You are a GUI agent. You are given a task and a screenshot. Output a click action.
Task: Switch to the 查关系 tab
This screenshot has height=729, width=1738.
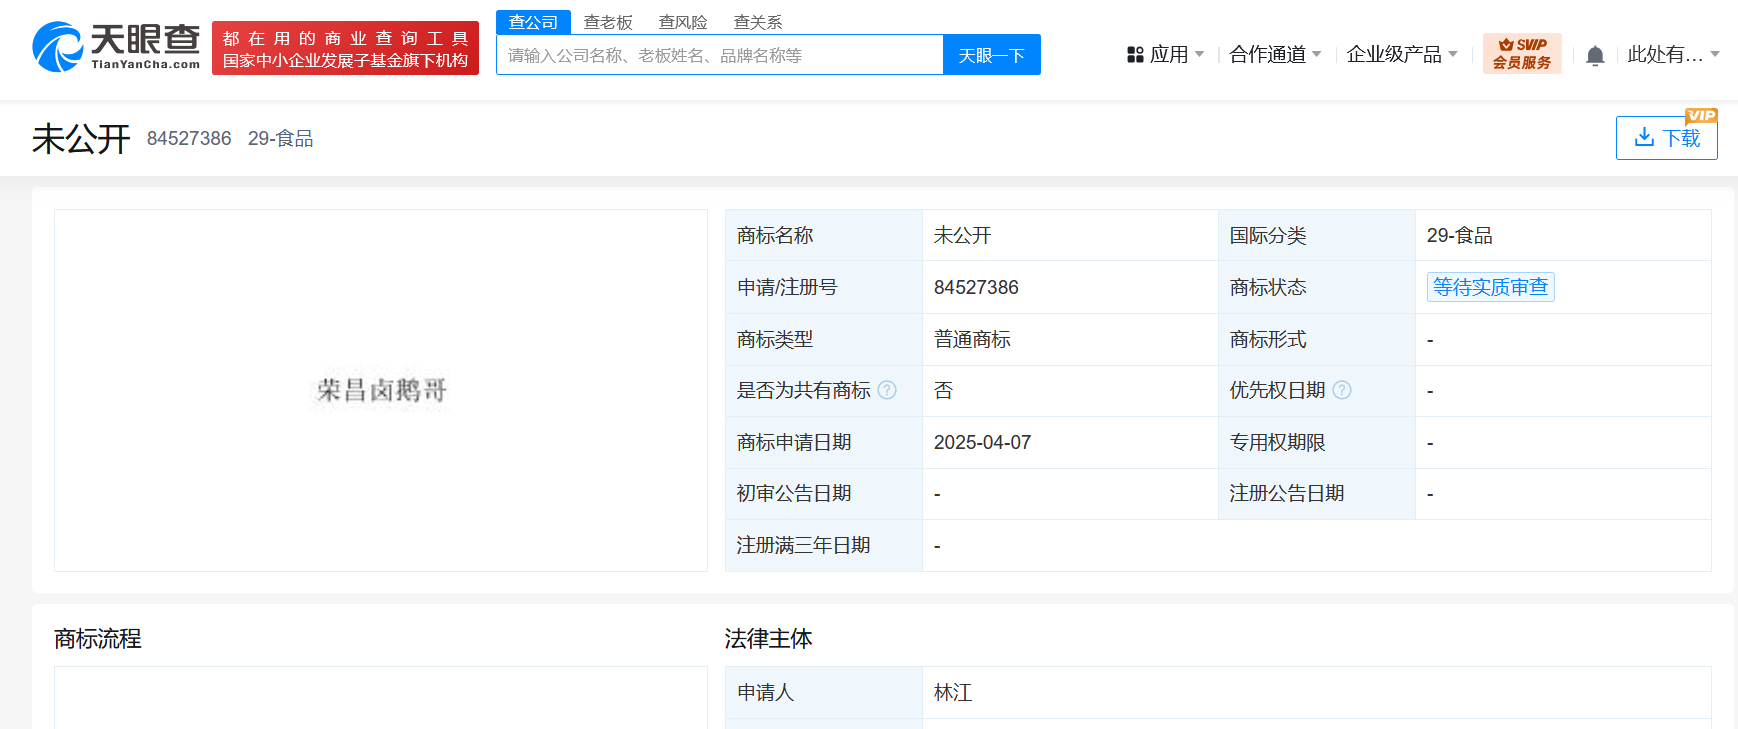[x=758, y=22]
